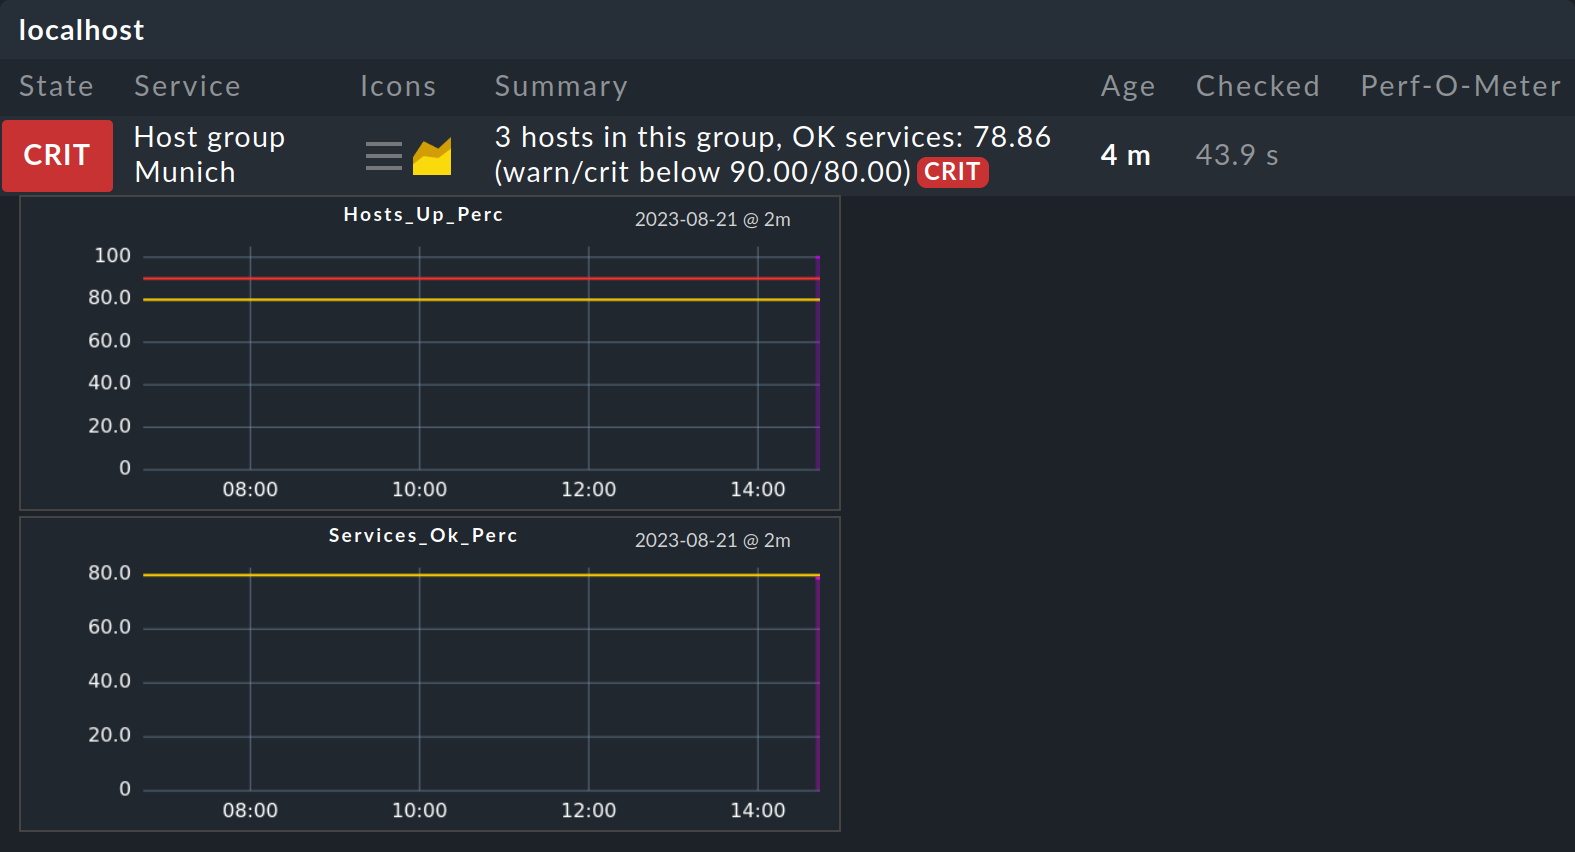Click the Icons column header
This screenshot has width=1575, height=852.
point(398,86)
